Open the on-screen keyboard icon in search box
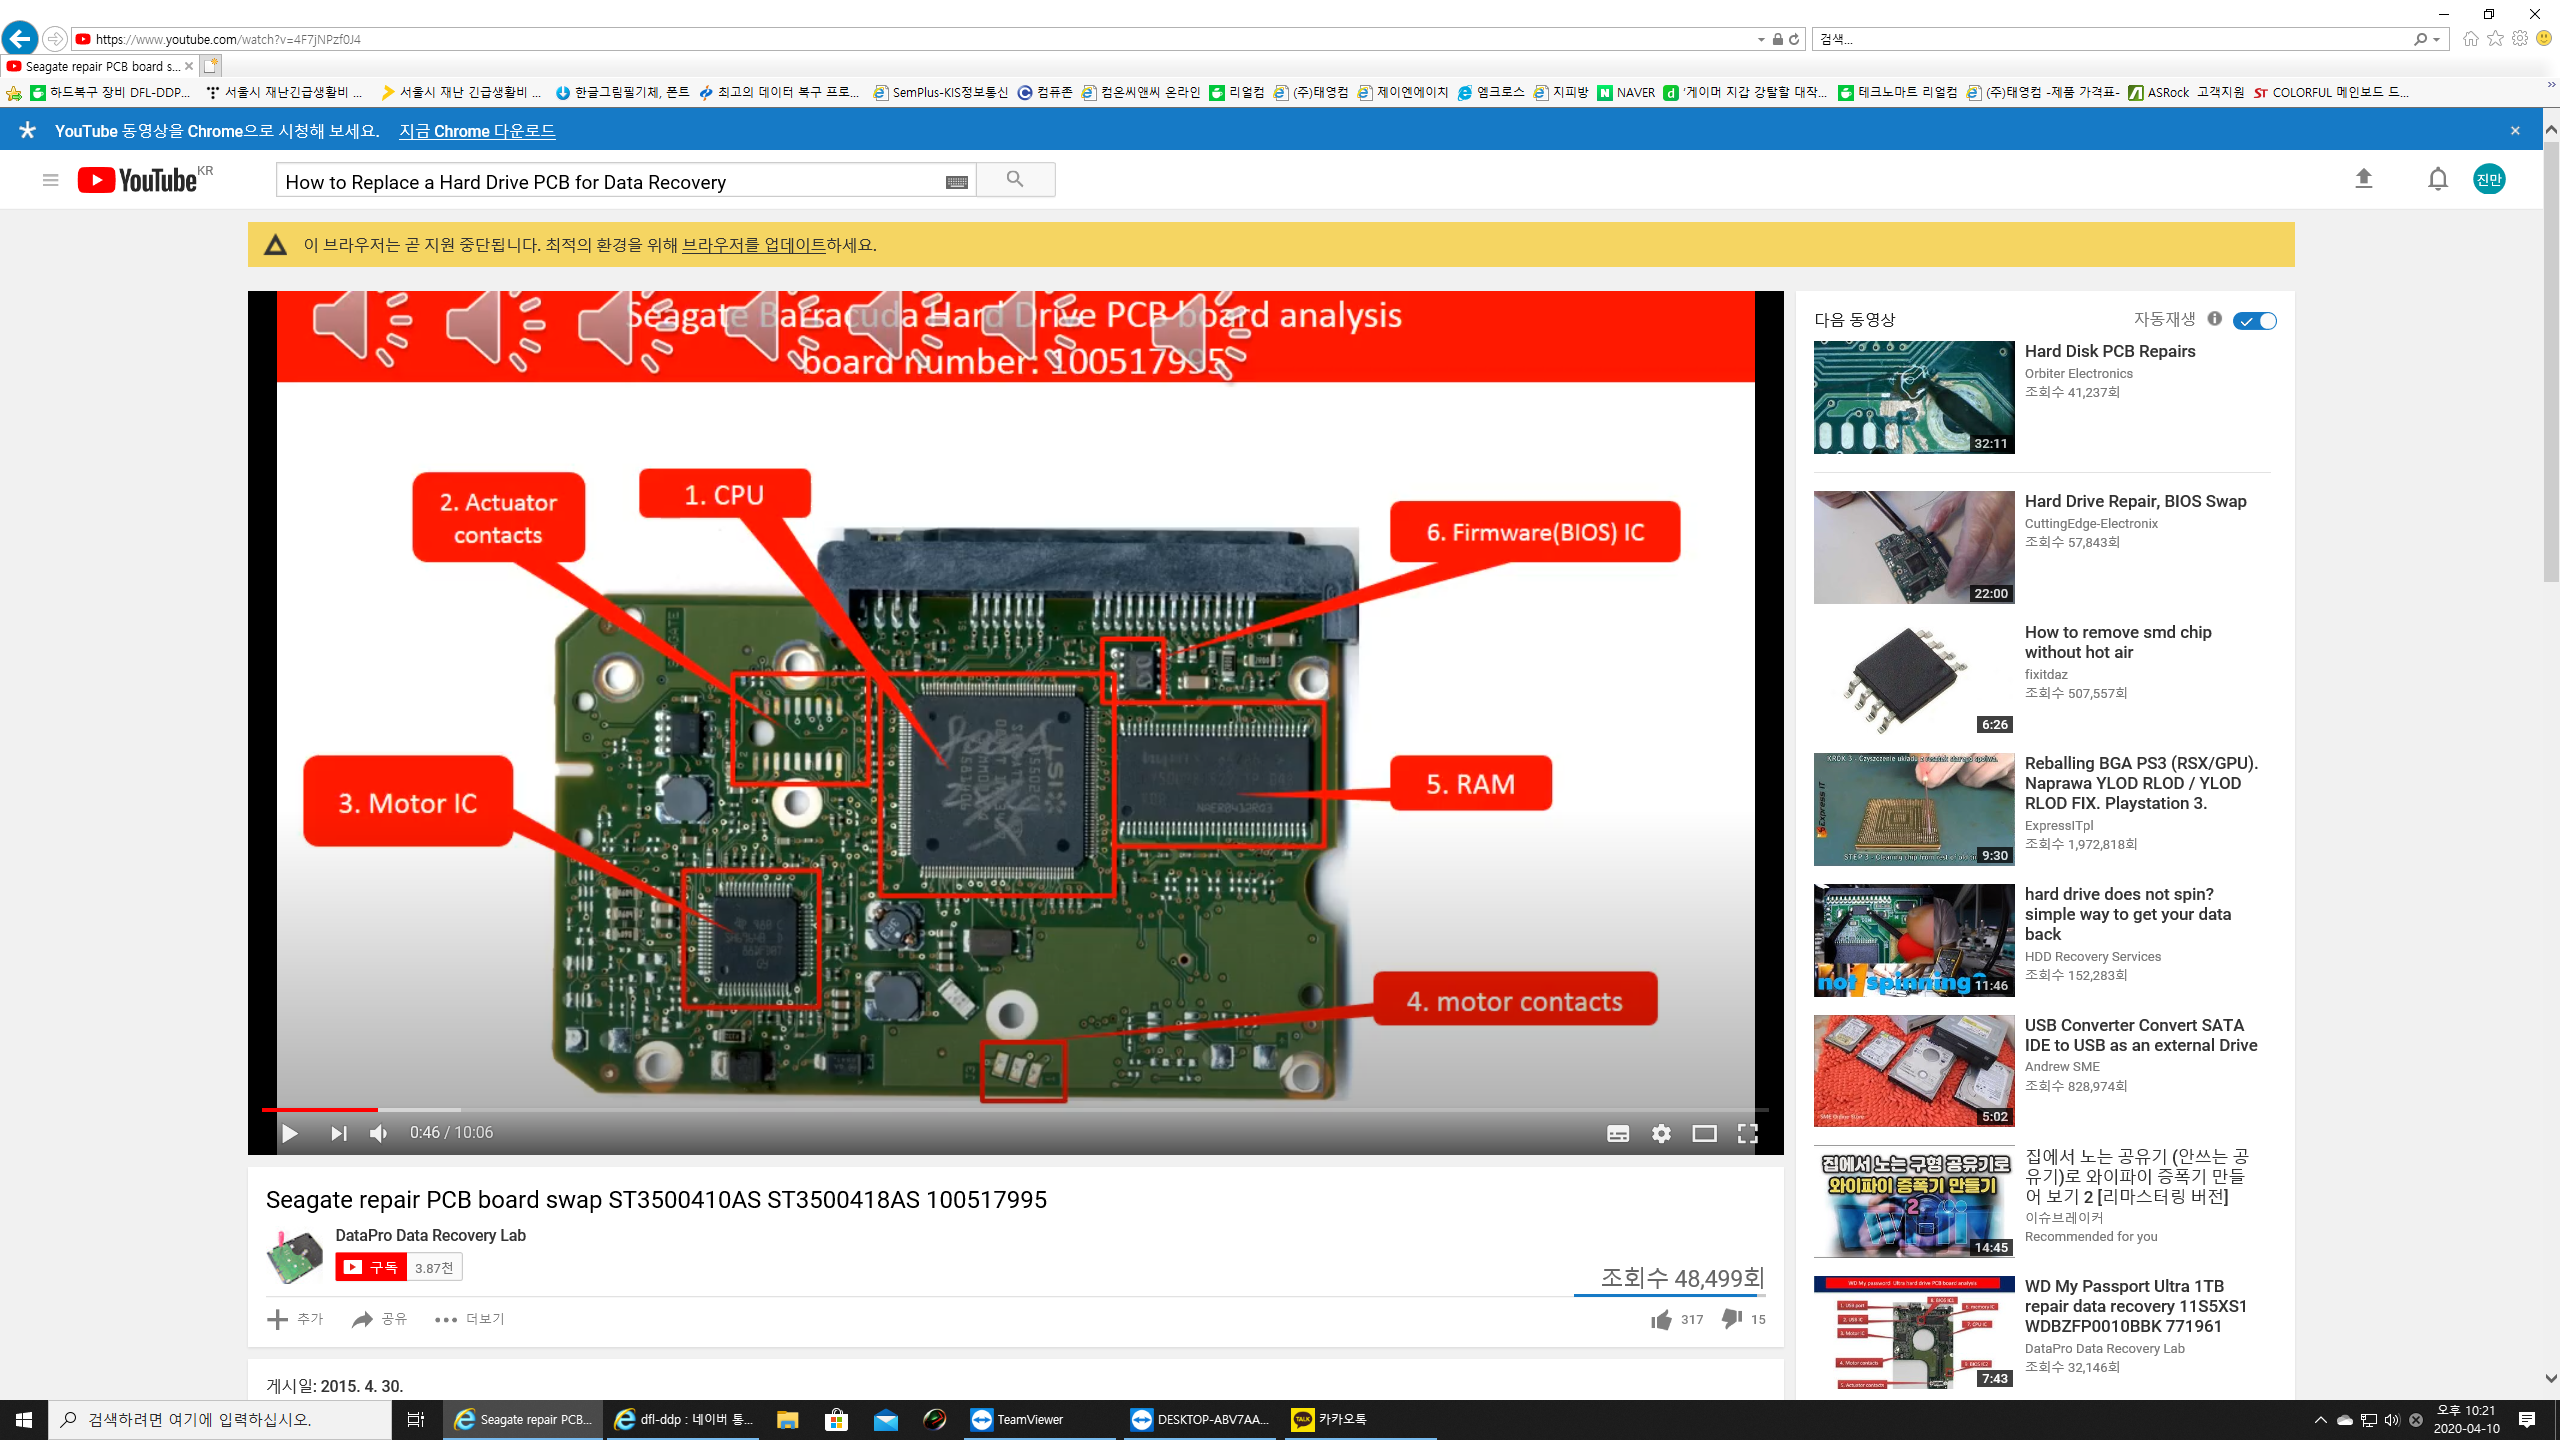 click(x=957, y=182)
